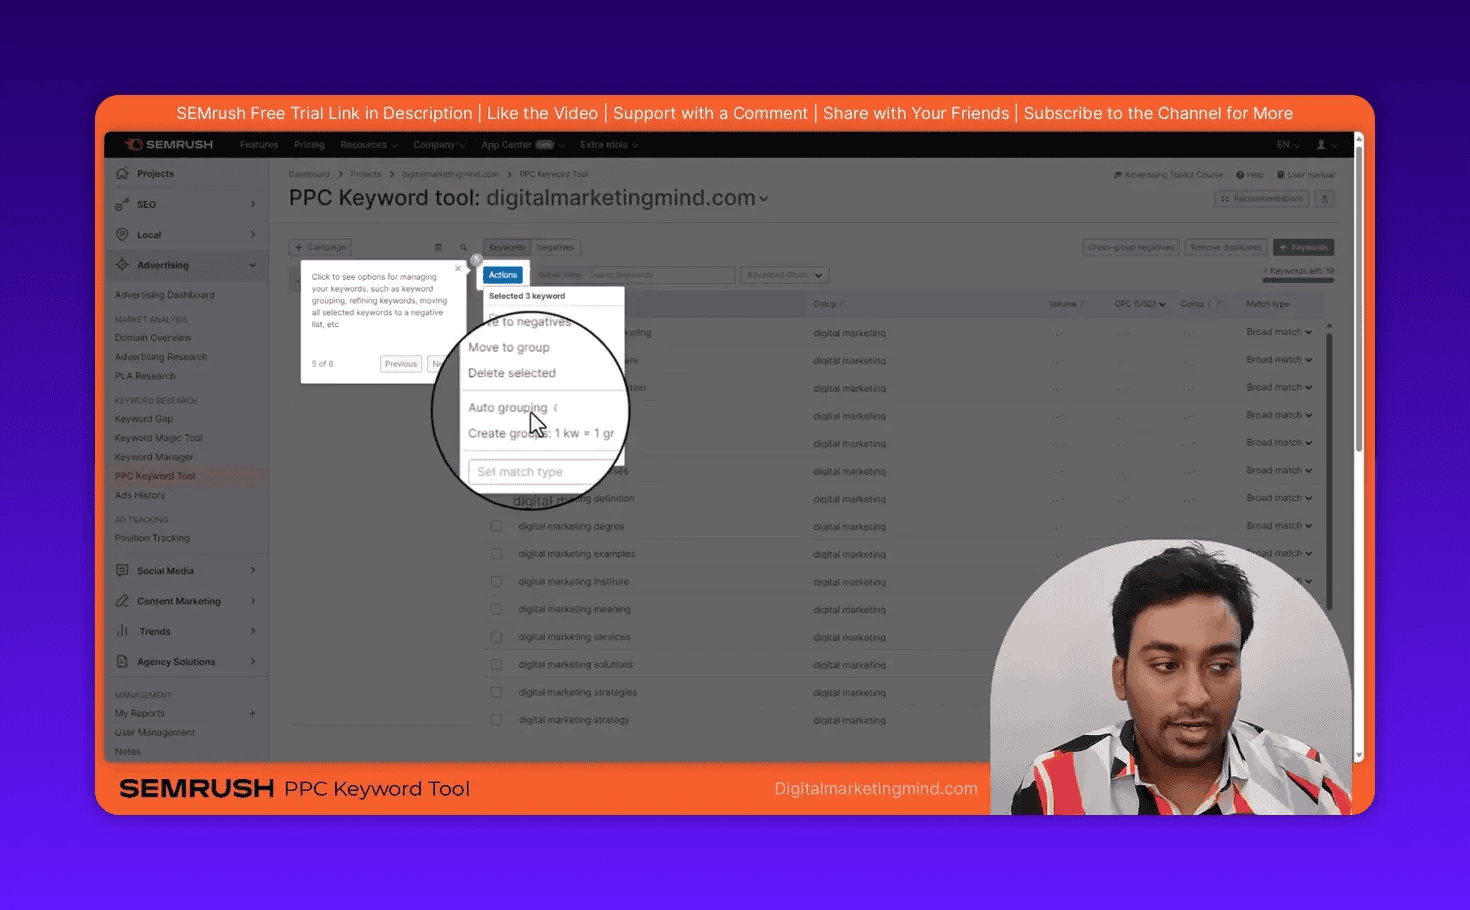Screen dimensions: 1470x910
Task: Click the Remove duplicates button
Action: [1225, 247]
